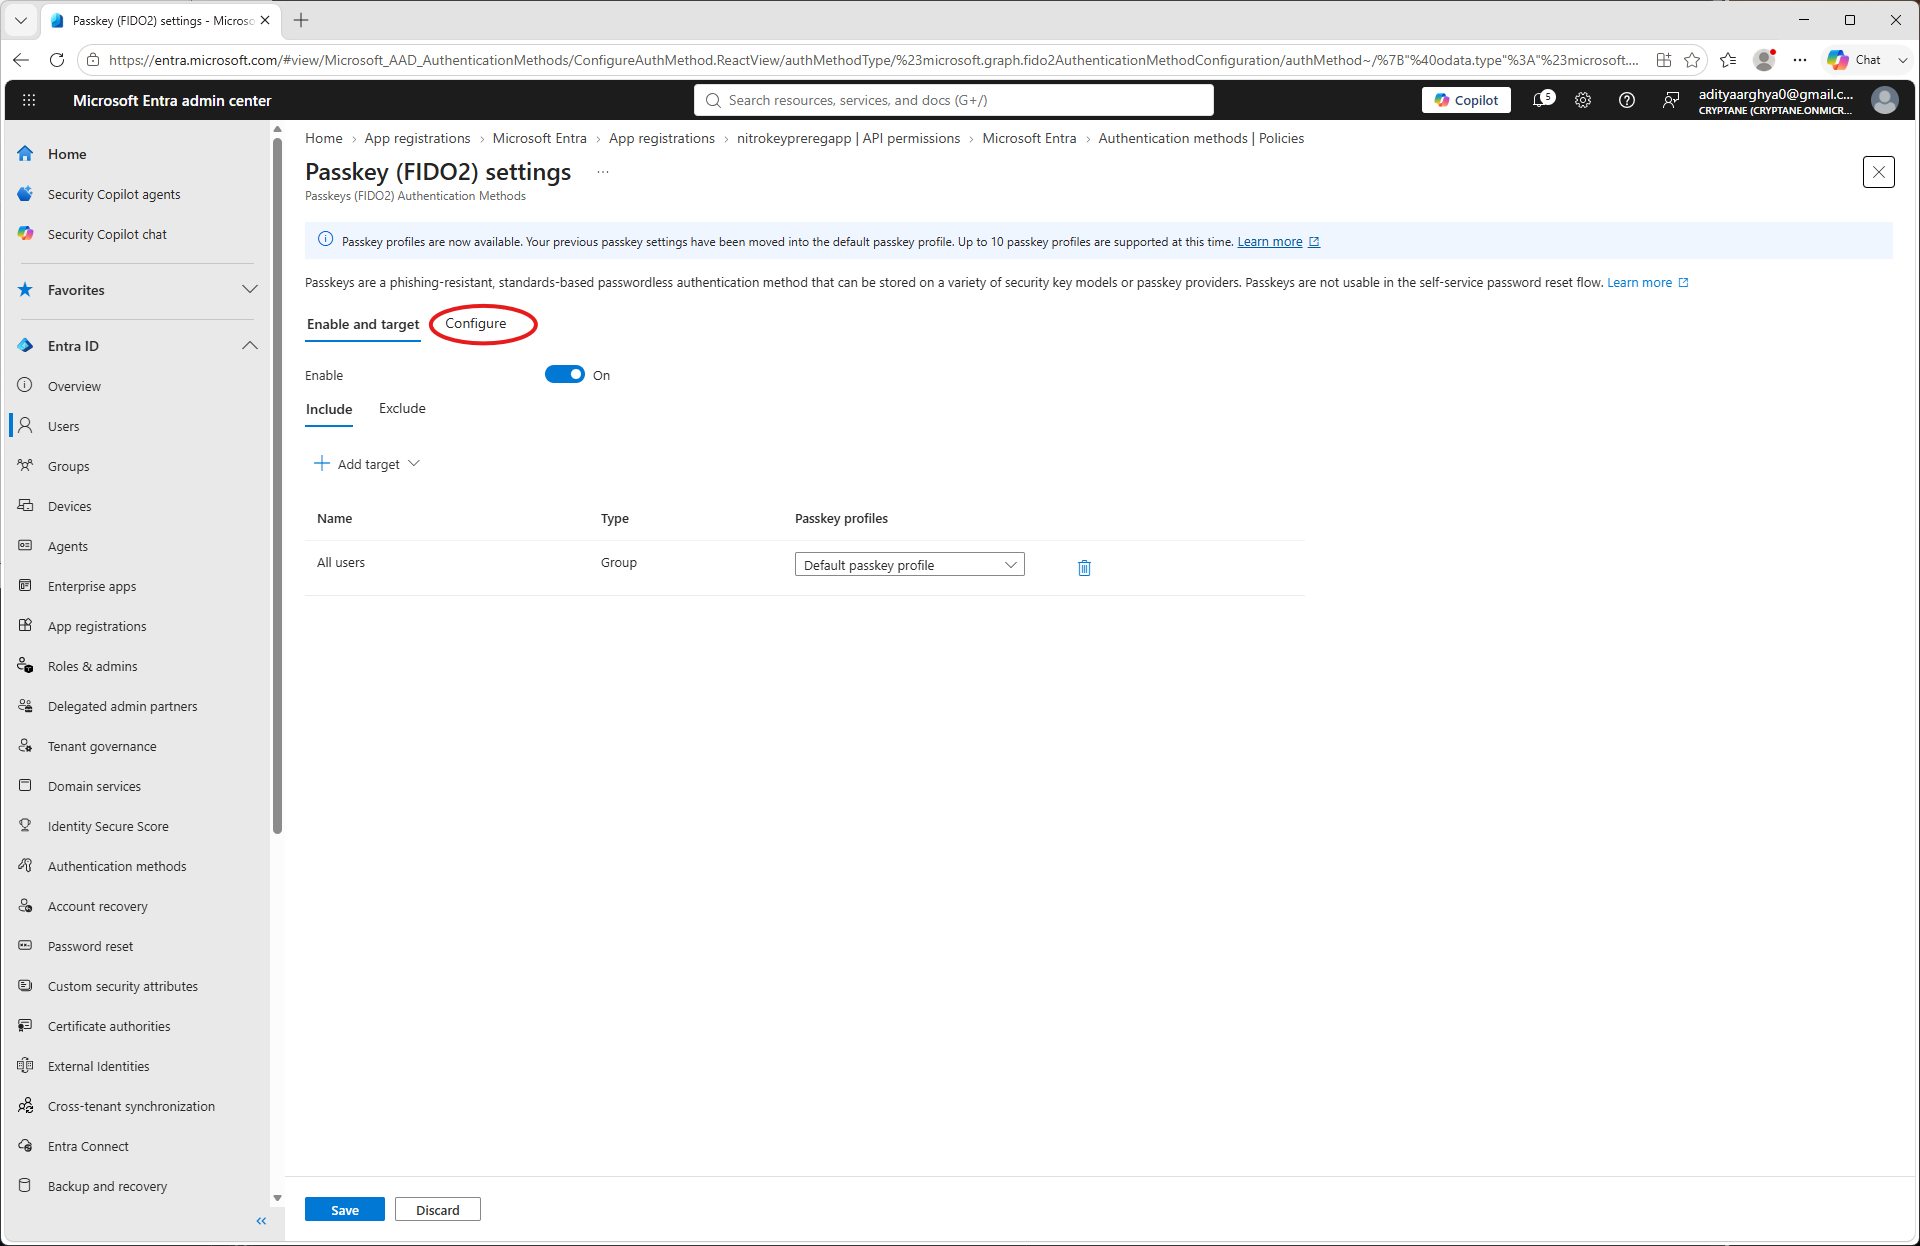Screen dimensions: 1920x1246
Task: Click the Groups sidebar icon
Action: pyautogui.click(x=25, y=466)
